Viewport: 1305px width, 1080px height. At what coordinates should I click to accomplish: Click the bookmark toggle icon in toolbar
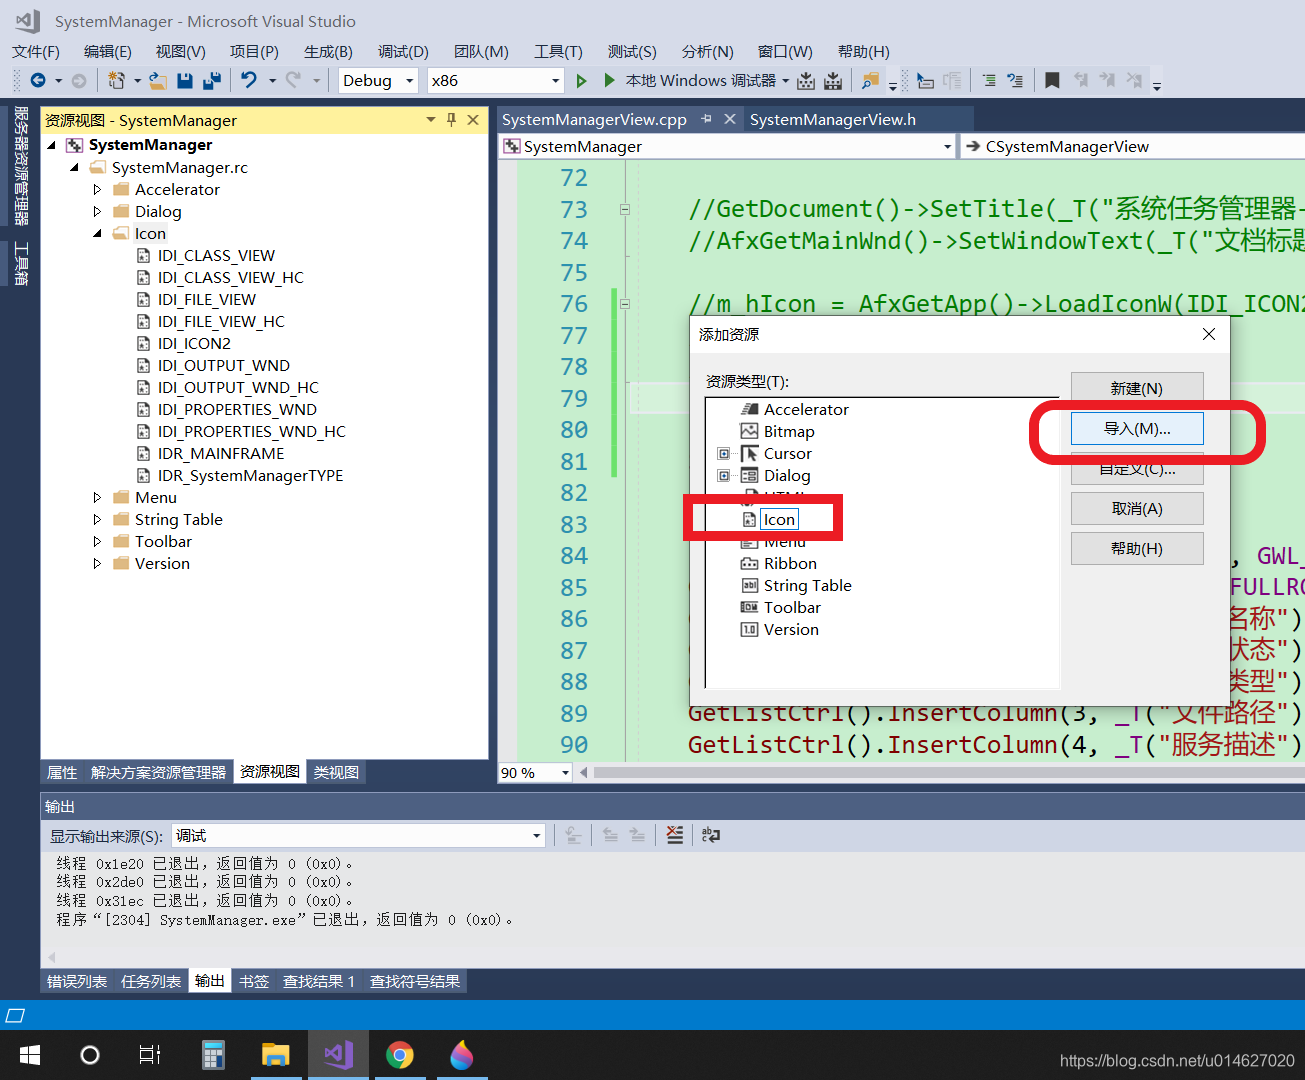pos(1052,80)
